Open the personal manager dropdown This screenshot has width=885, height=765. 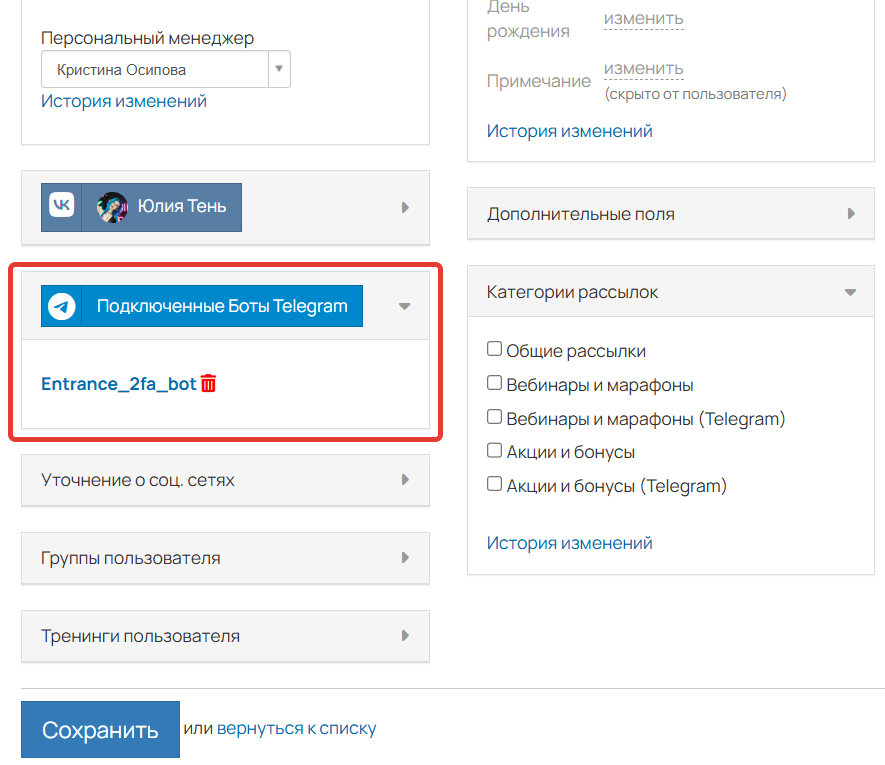coord(277,69)
